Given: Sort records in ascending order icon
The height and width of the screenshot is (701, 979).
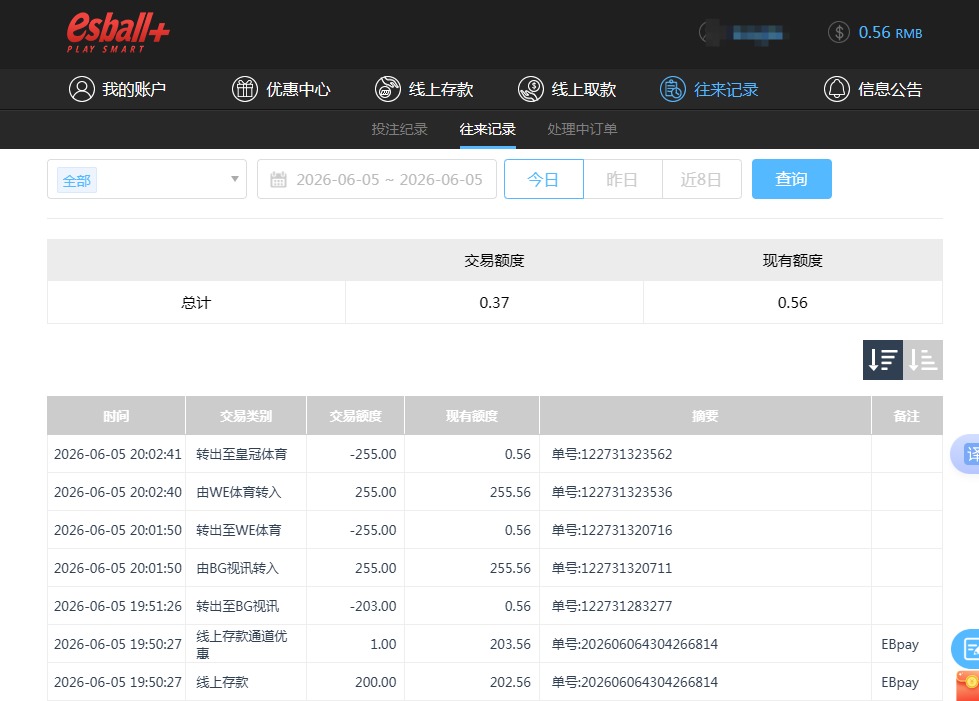Looking at the screenshot, I should pos(923,360).
